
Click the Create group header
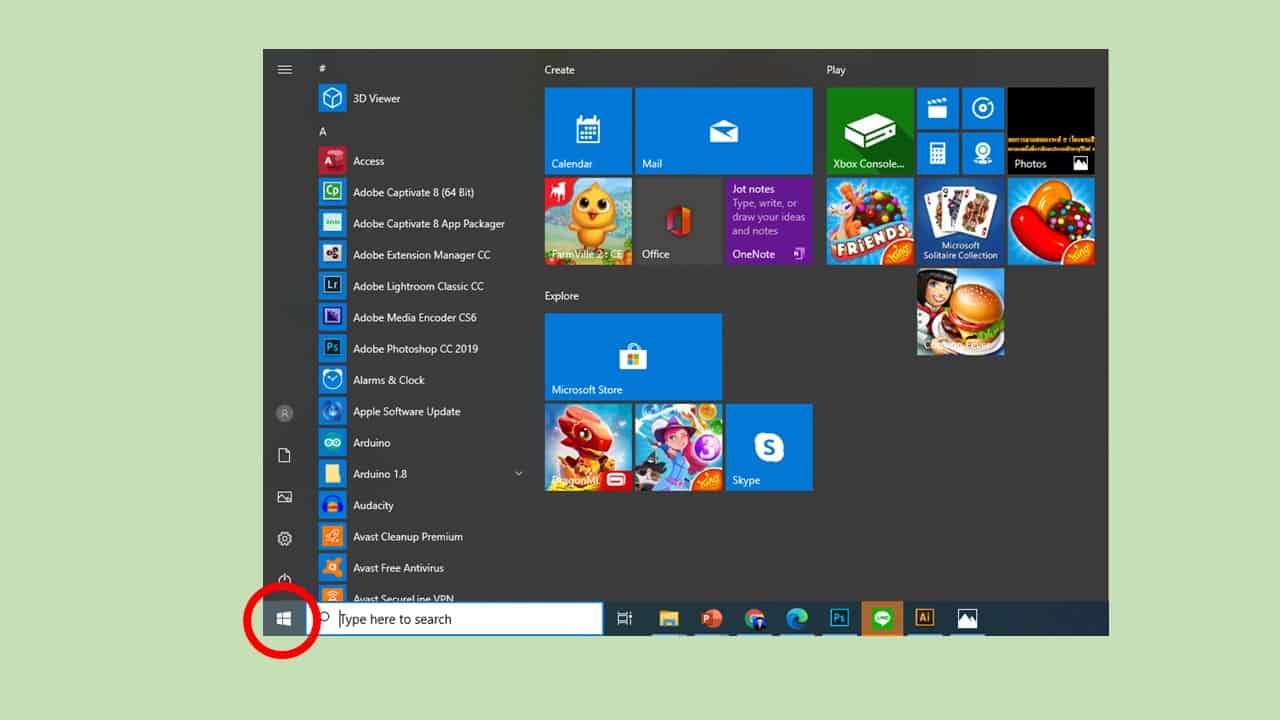coord(559,70)
